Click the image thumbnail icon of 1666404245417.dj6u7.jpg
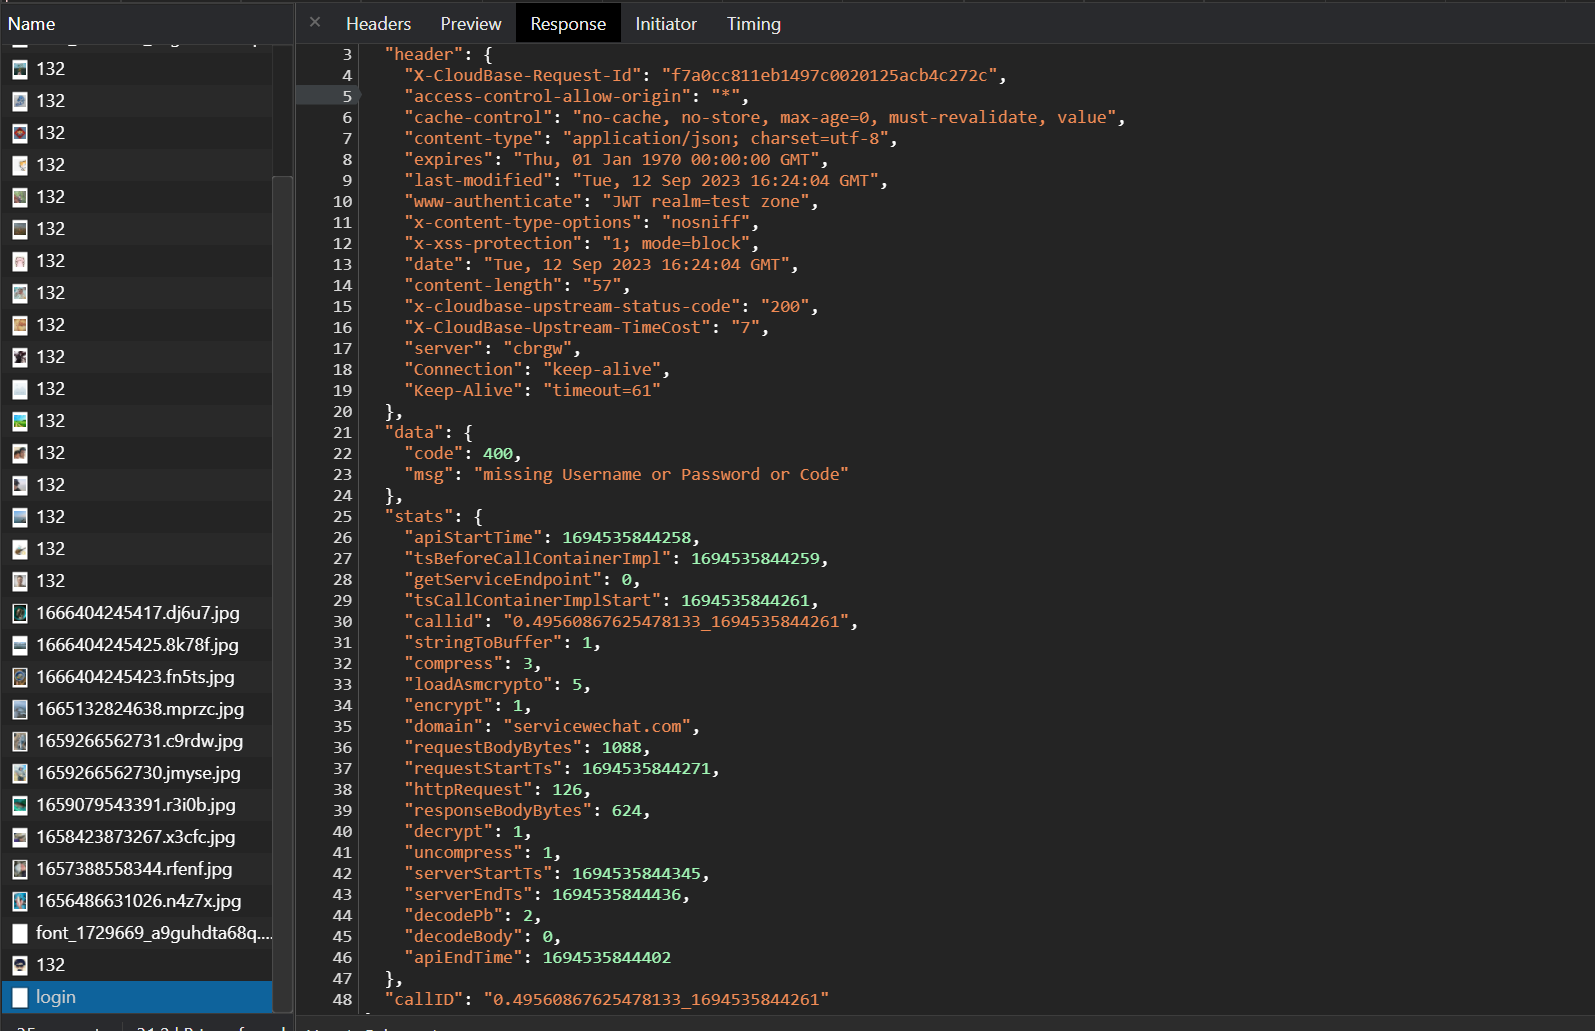This screenshot has width=1595, height=1031. (x=20, y=613)
